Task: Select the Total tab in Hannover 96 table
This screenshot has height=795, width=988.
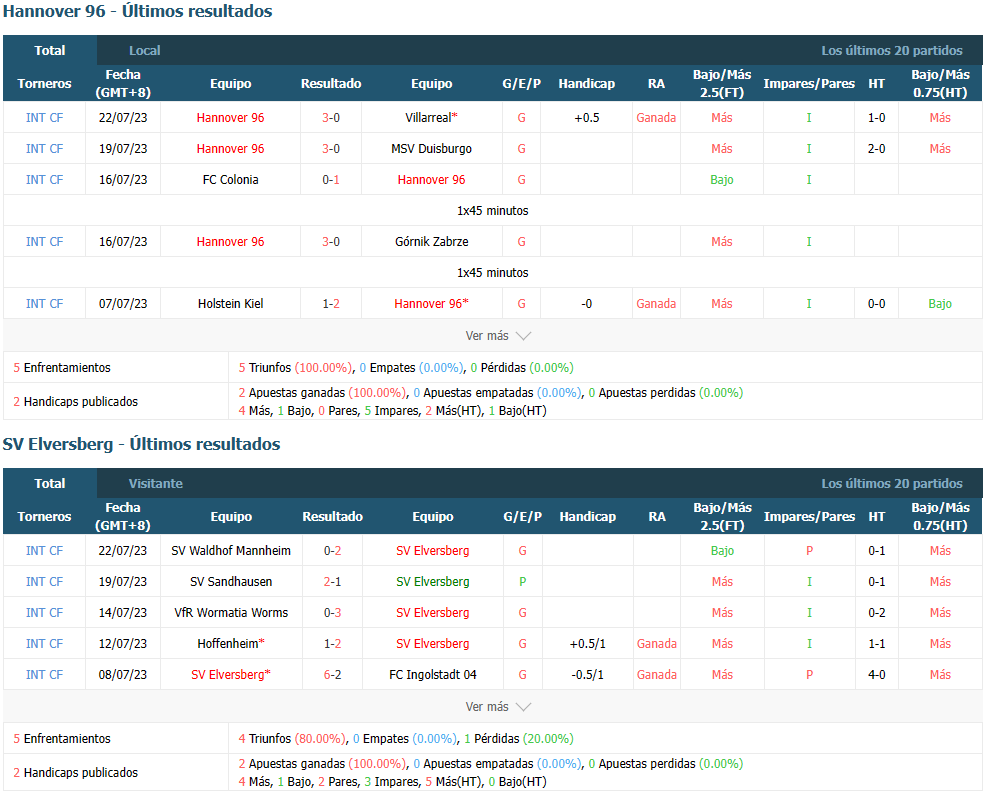Action: click(x=50, y=50)
